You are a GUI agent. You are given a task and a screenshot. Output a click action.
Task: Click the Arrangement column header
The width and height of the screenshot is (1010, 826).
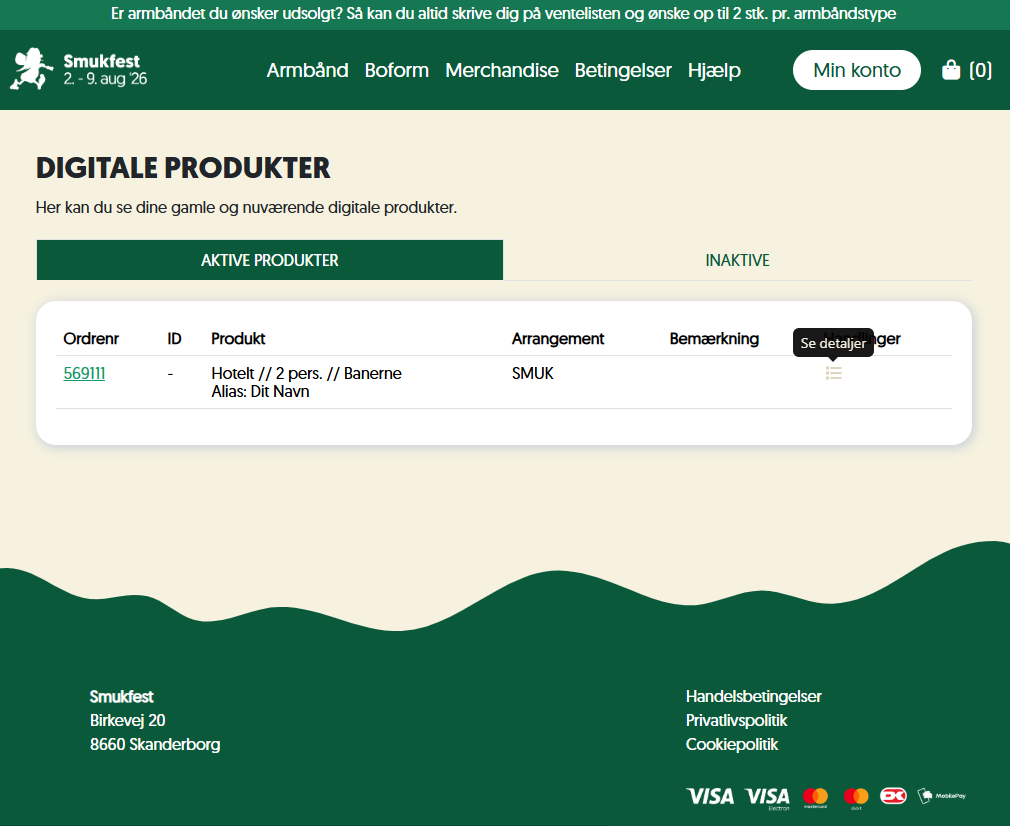coord(558,338)
